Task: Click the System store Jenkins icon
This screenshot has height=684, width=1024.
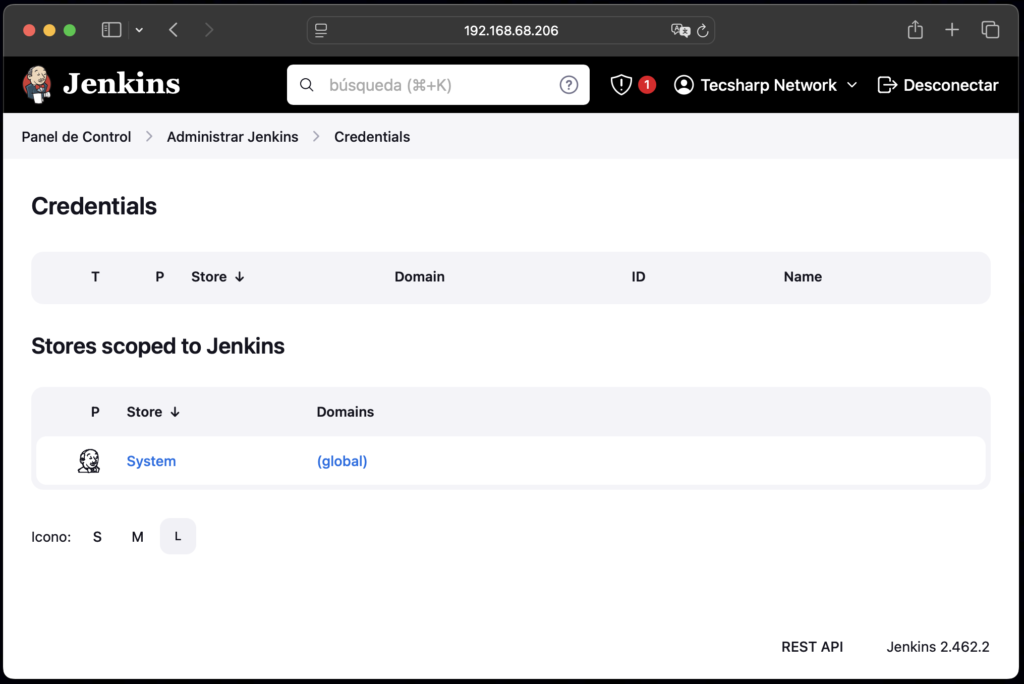Action: point(89,461)
